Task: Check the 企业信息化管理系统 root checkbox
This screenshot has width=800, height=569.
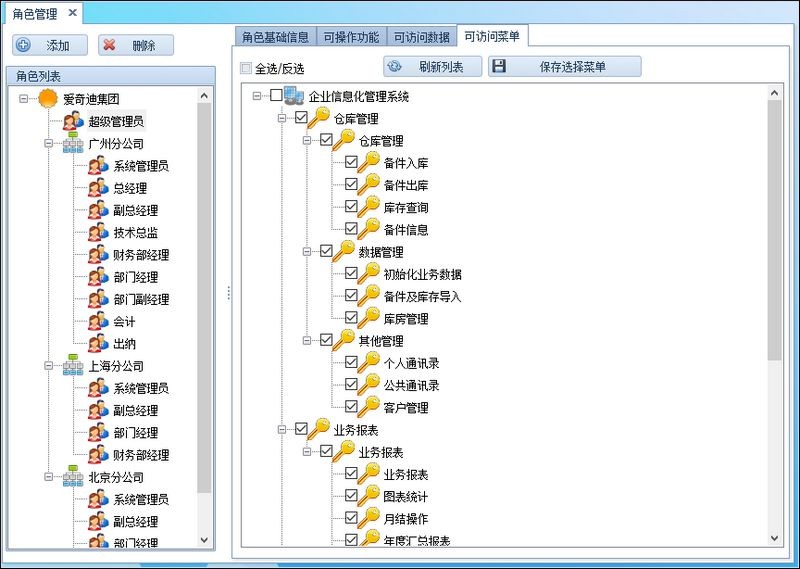Action: (x=276, y=95)
